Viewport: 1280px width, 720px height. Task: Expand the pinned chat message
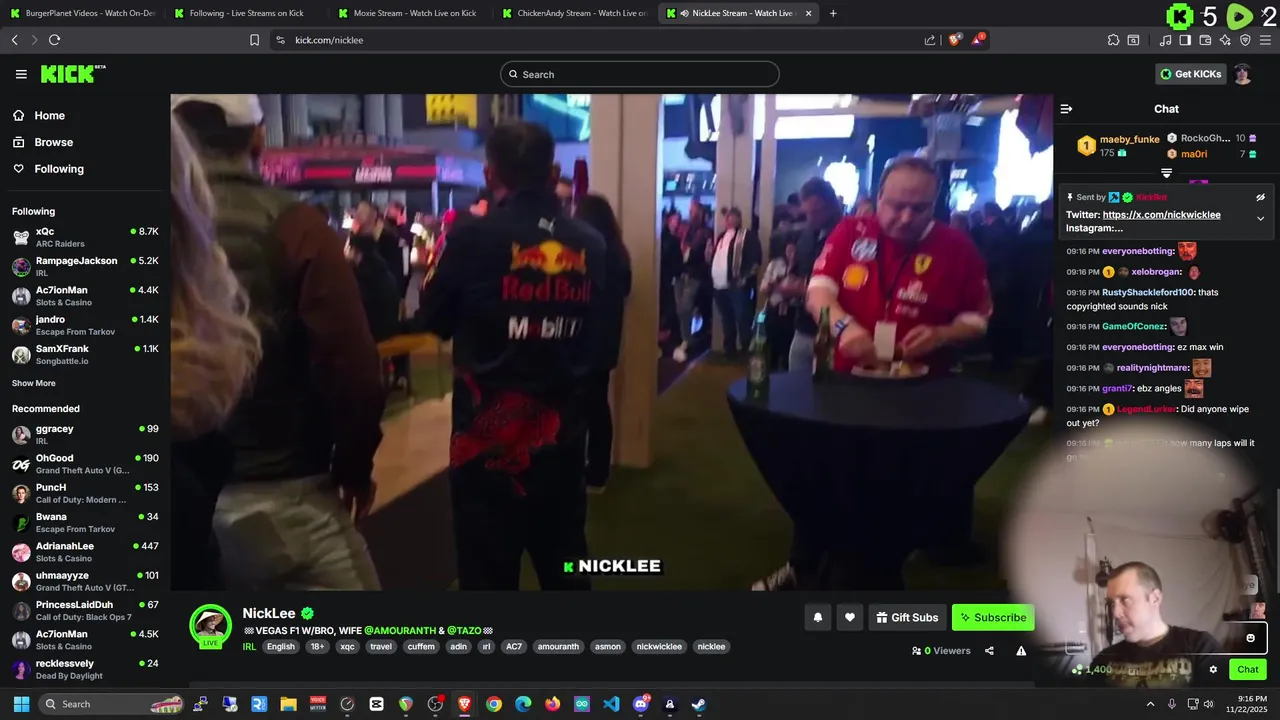(1260, 218)
